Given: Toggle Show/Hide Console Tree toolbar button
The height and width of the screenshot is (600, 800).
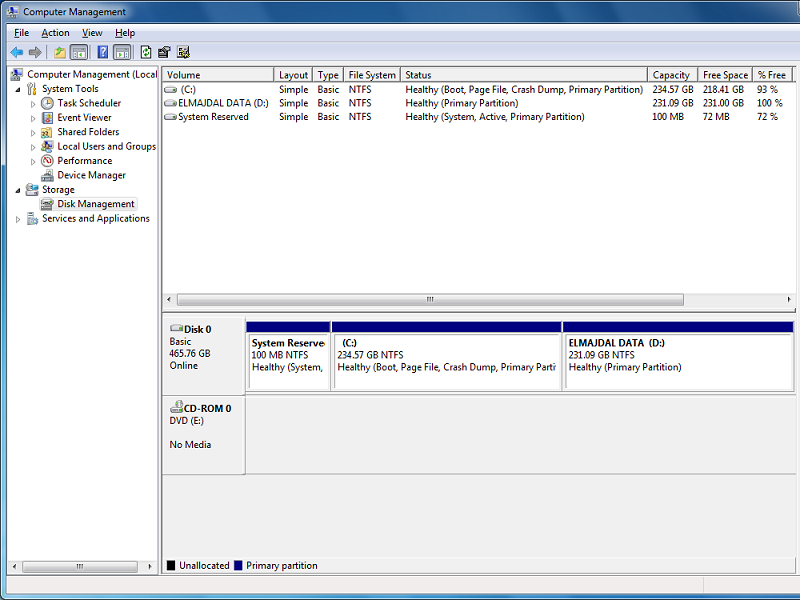Looking at the screenshot, I should [x=79, y=52].
